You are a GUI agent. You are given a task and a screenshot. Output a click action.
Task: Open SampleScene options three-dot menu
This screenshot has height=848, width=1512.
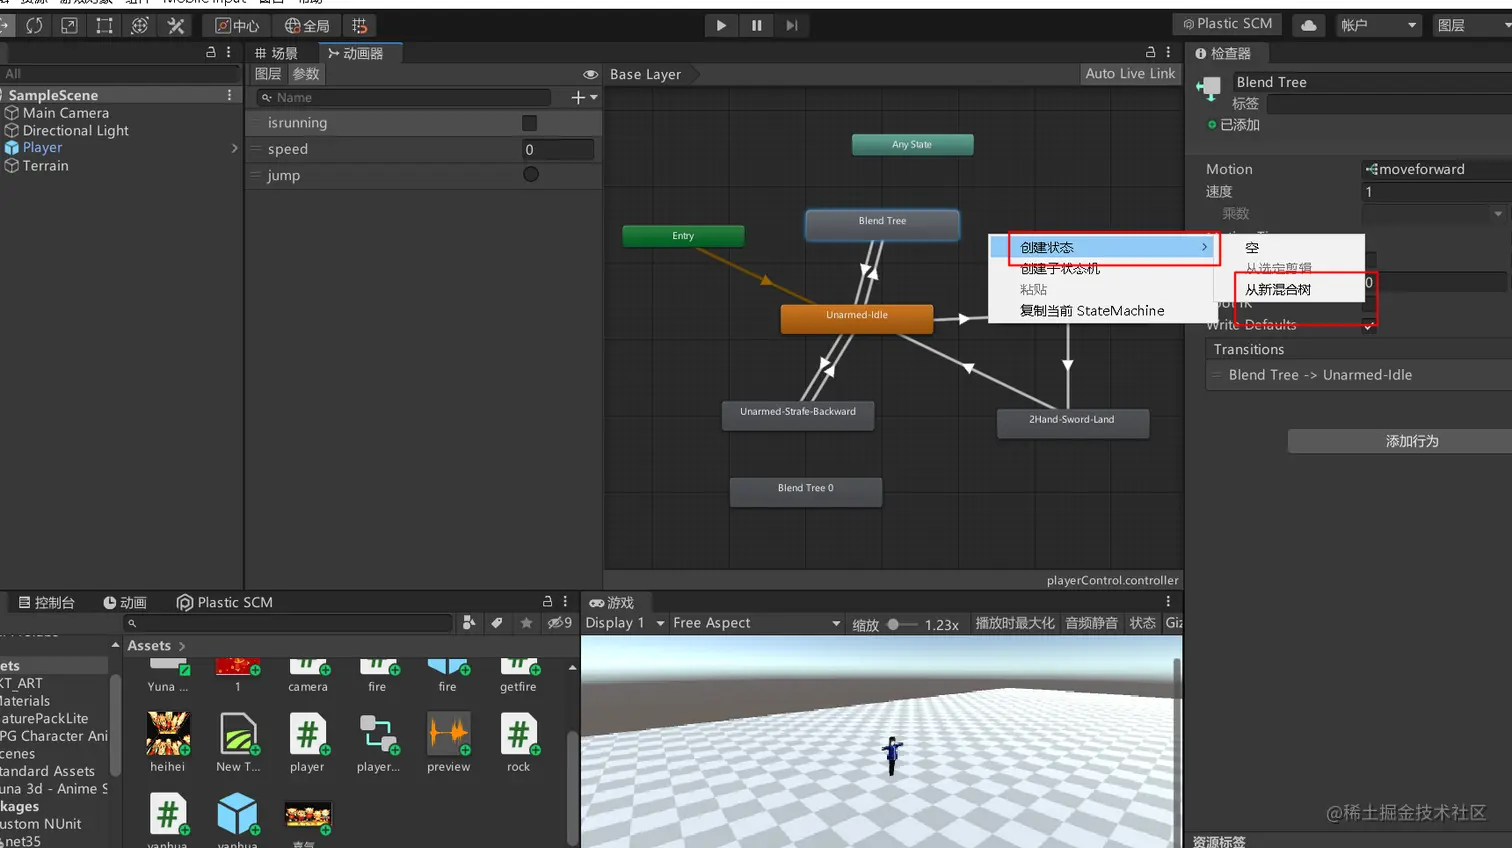[x=230, y=95]
